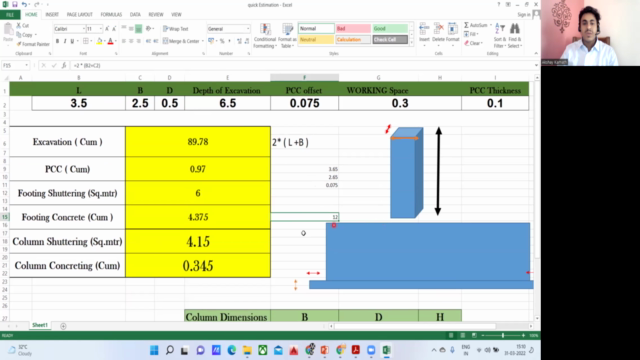Click the AutoSum sigma button
The image size is (640, 360).
[x=477, y=25]
